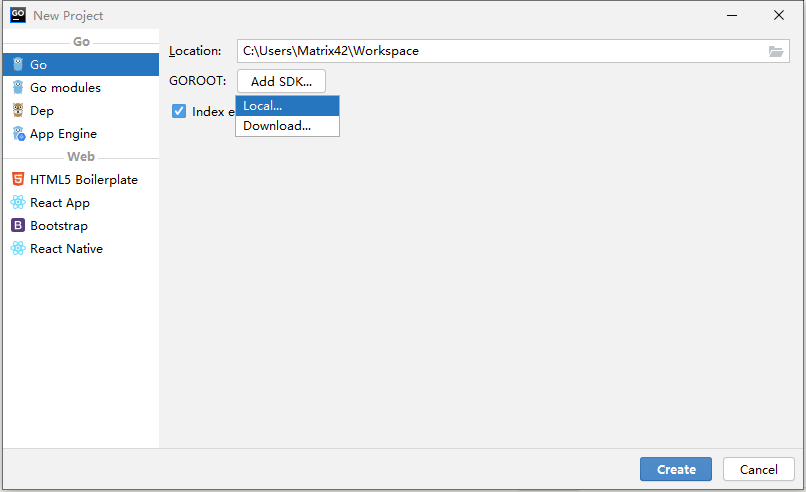Select Go modules project type
This screenshot has width=806, height=492.
[81, 87]
